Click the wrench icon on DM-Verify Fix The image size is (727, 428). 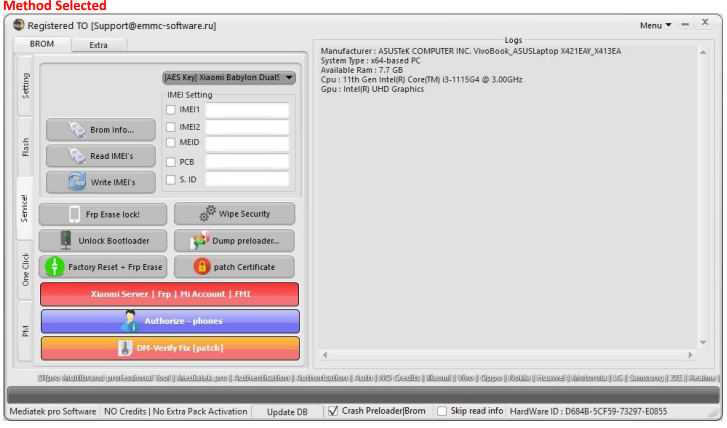125,348
